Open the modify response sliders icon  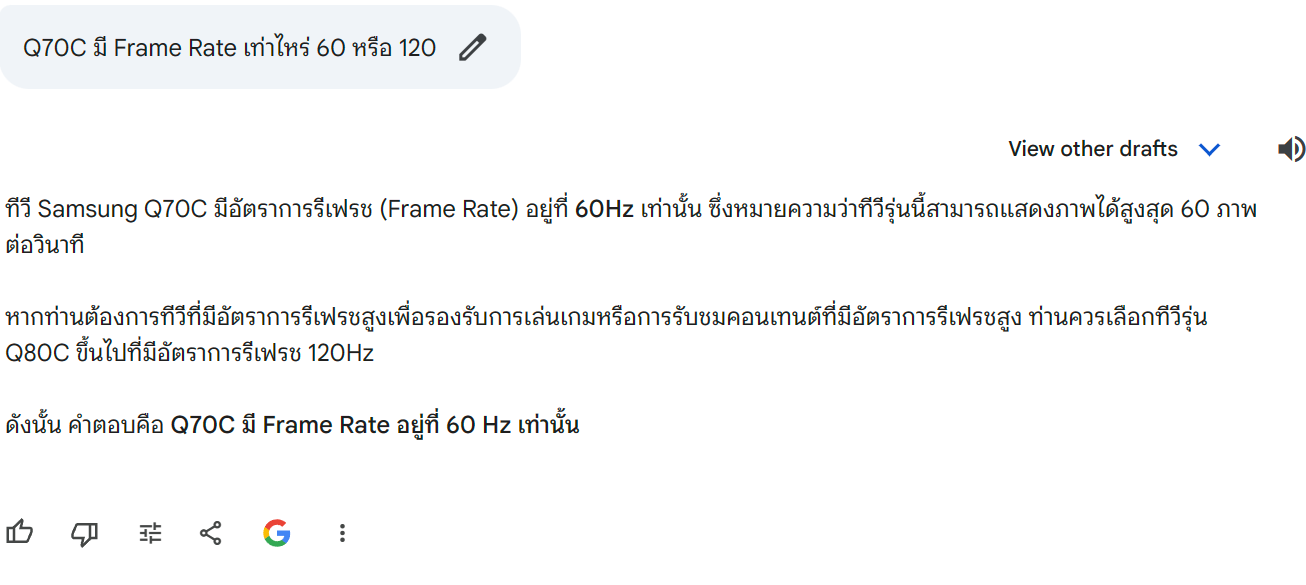click(150, 533)
